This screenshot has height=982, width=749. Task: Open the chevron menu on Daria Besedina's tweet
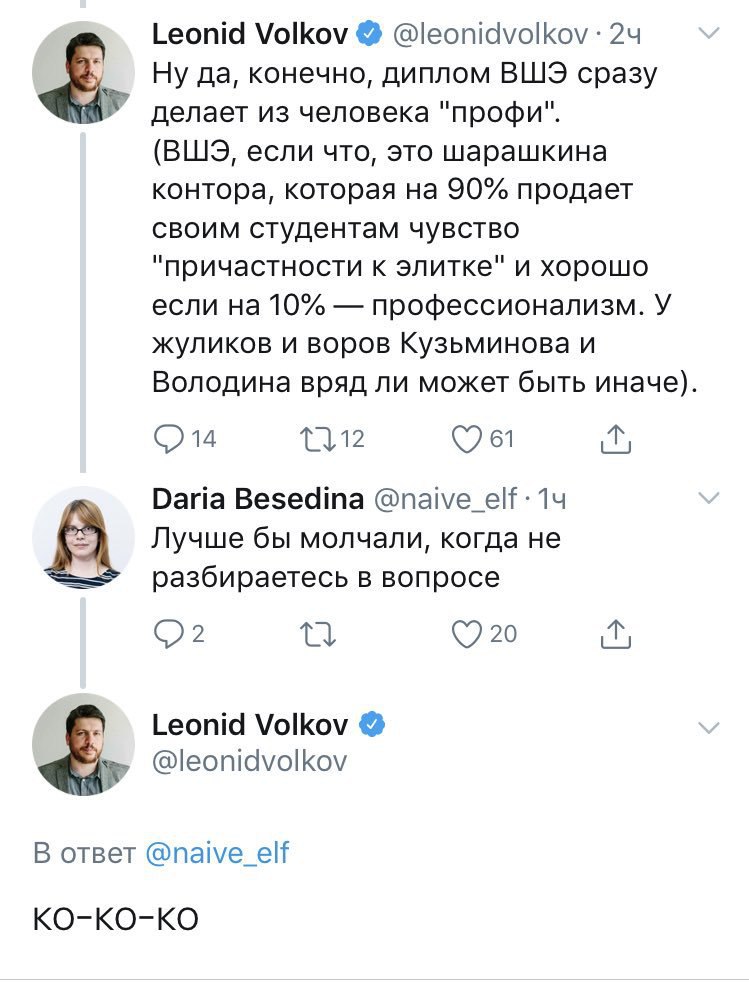pyautogui.click(x=708, y=499)
